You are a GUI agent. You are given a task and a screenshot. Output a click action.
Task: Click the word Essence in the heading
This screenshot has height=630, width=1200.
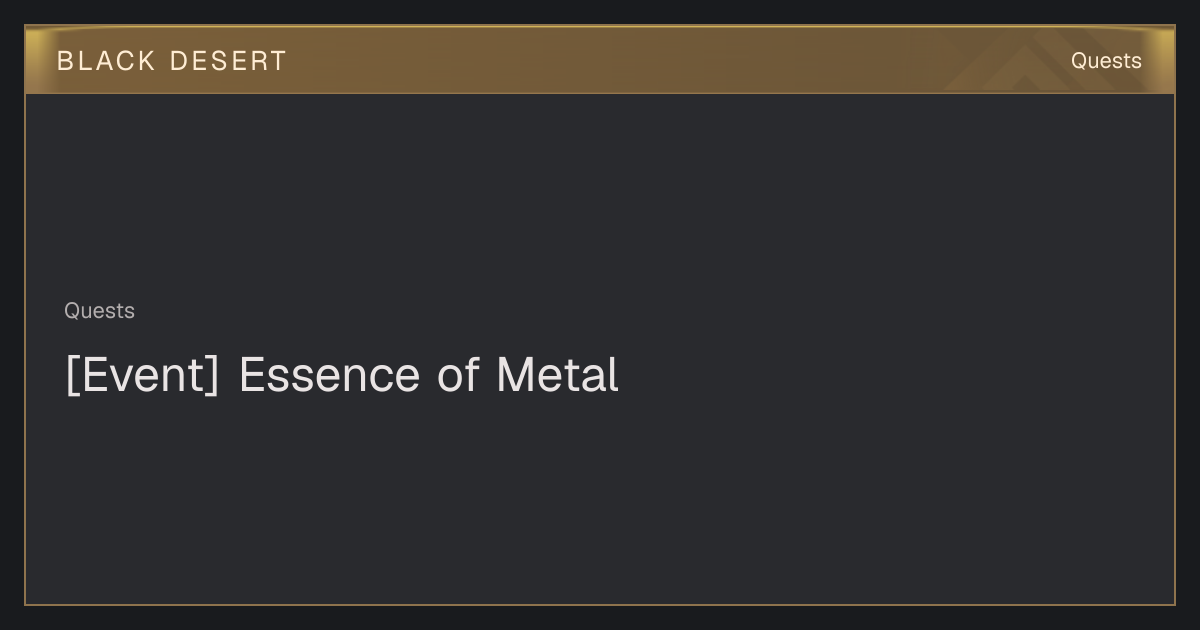click(329, 375)
